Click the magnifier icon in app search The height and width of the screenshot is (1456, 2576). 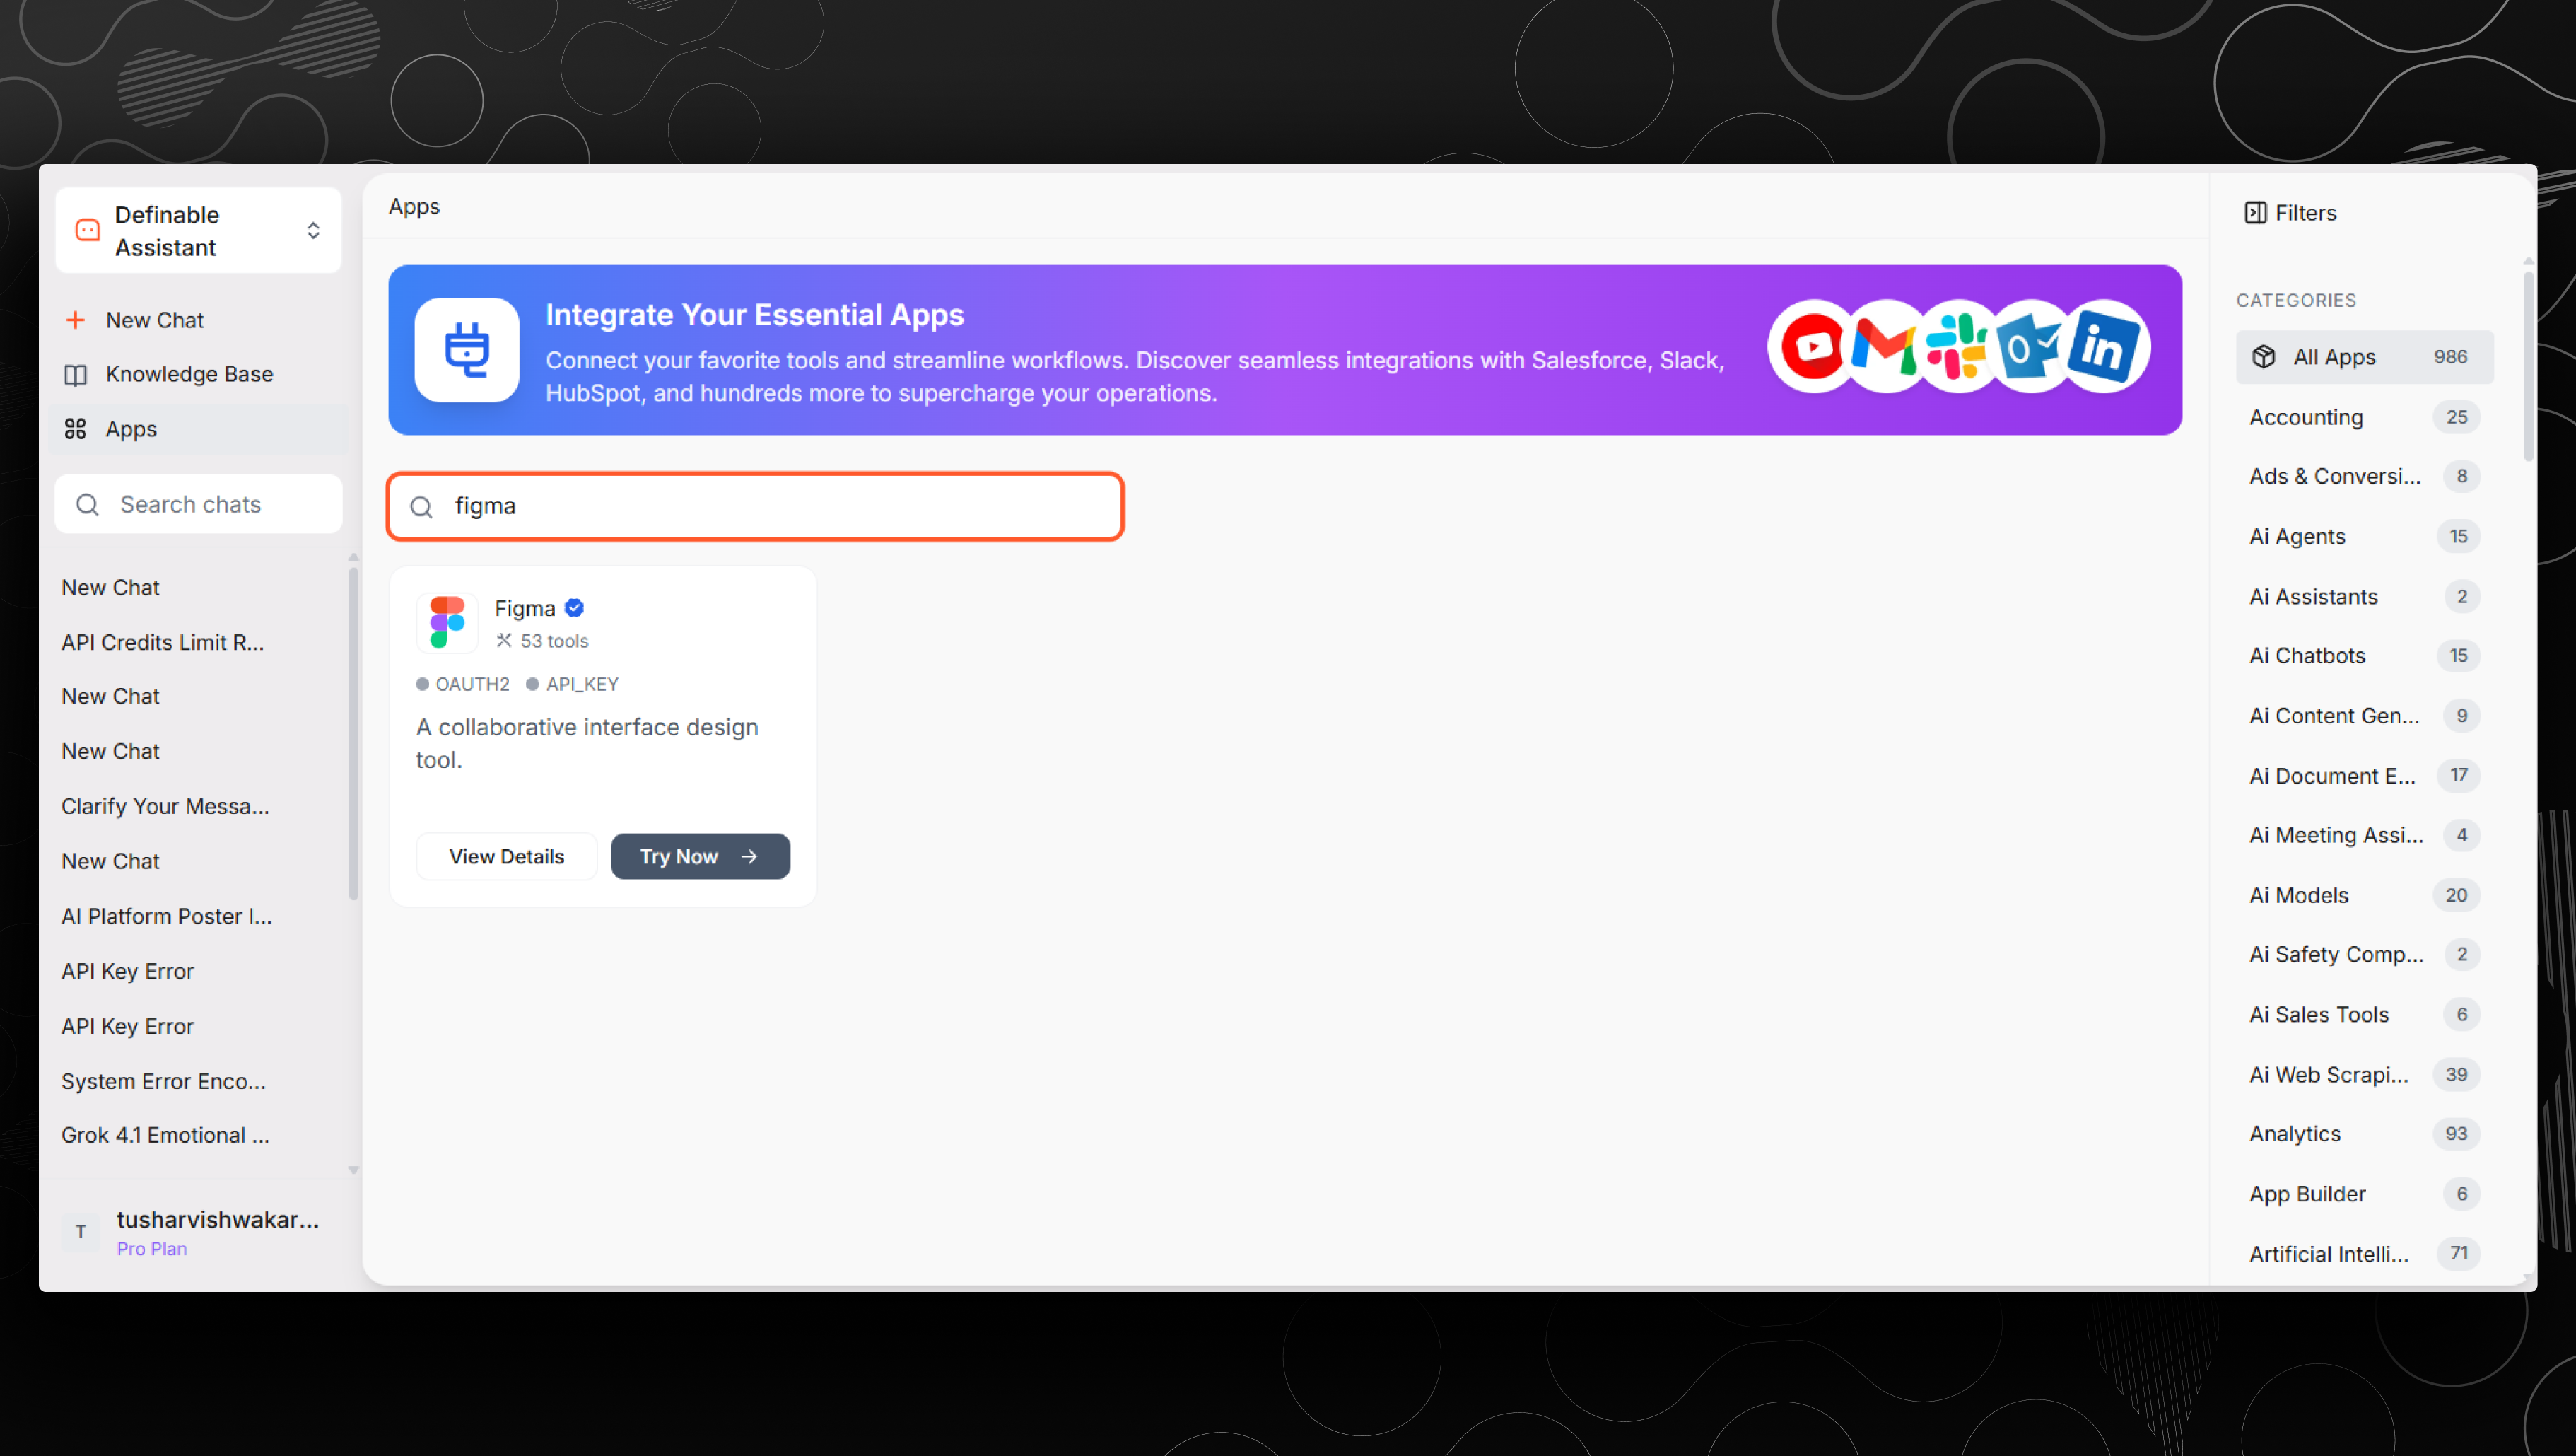click(x=422, y=507)
